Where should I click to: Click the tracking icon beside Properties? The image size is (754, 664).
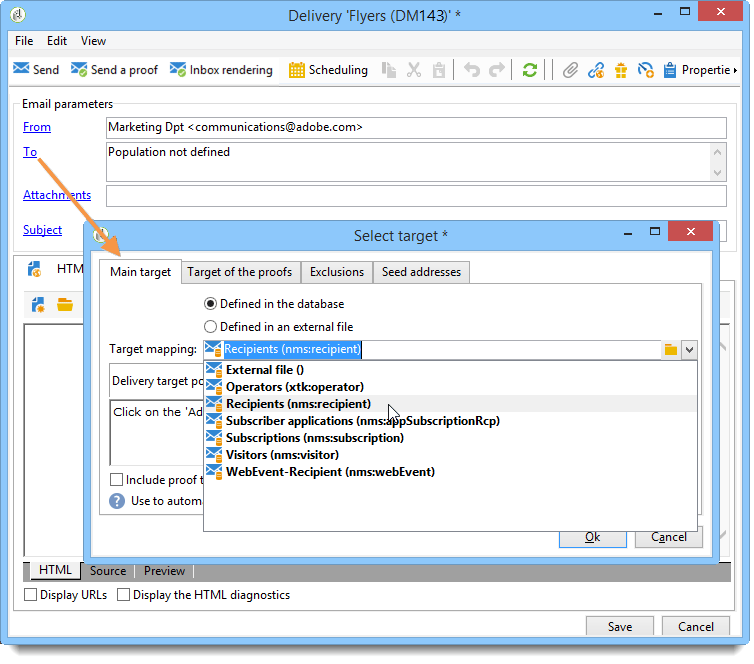(645, 70)
